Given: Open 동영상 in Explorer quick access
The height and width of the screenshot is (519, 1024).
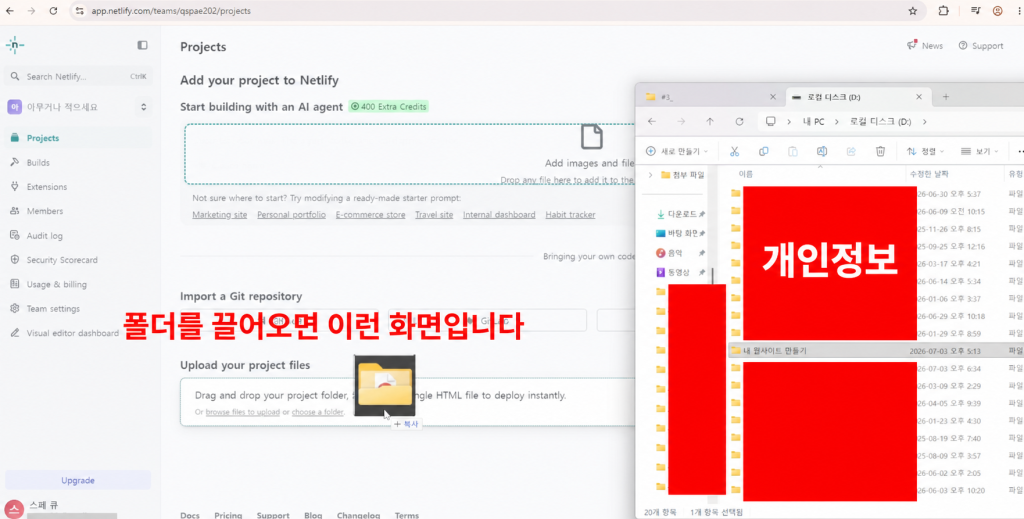Looking at the screenshot, I should pos(679,272).
